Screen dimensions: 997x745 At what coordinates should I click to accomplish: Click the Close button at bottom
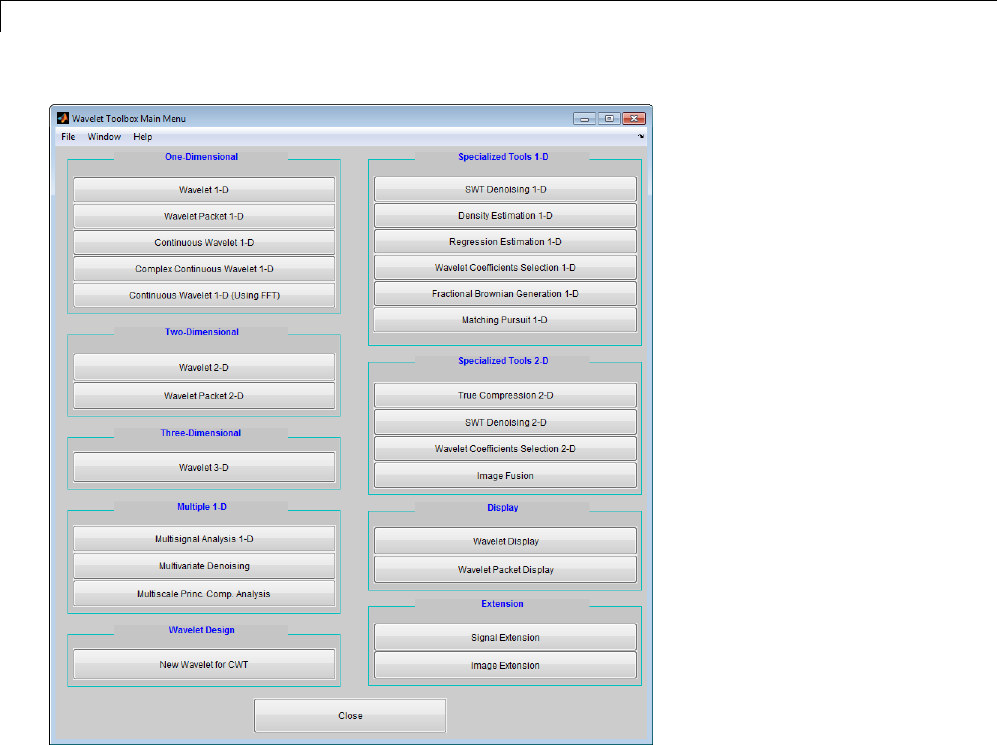tap(350, 716)
